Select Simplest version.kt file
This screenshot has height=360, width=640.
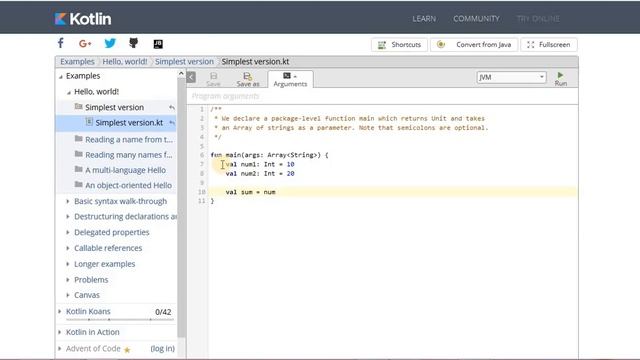click(x=129, y=122)
